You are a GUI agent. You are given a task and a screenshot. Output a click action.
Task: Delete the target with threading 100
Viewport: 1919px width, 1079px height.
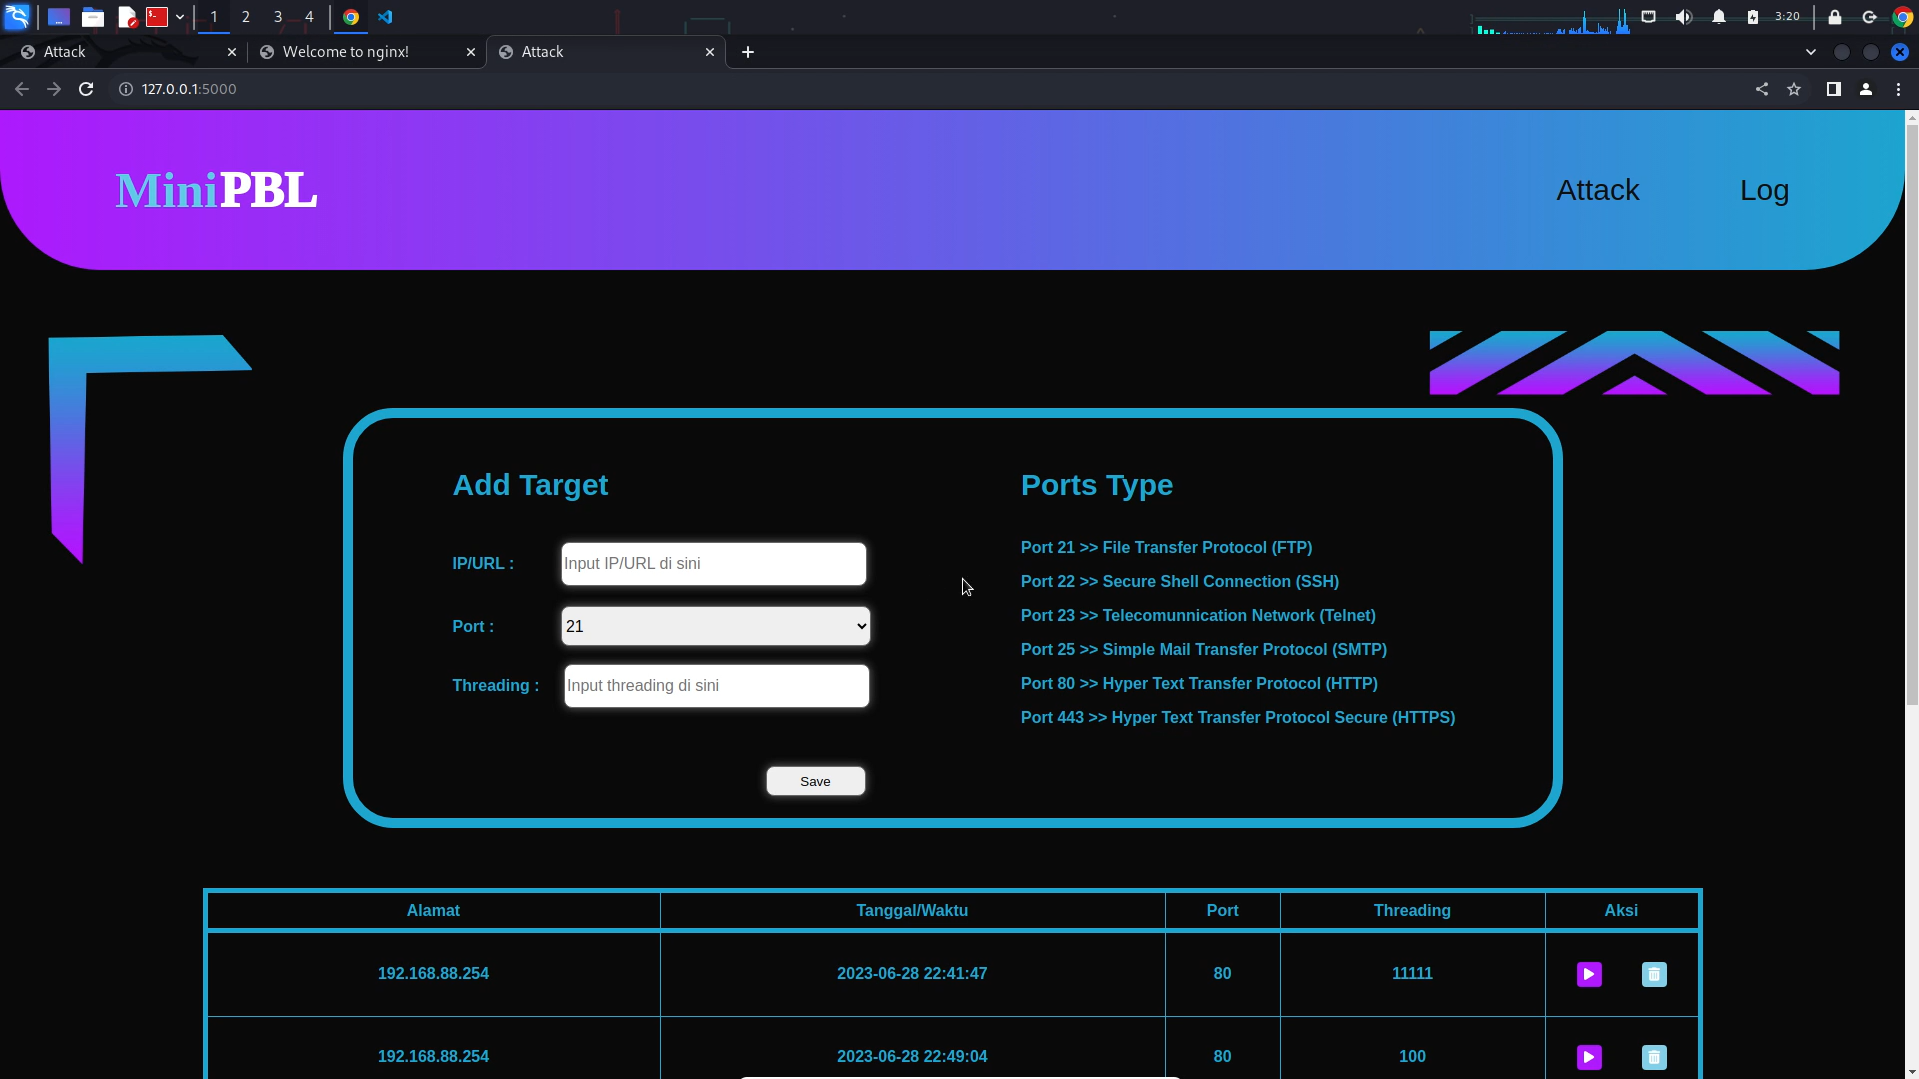[x=1654, y=1057]
